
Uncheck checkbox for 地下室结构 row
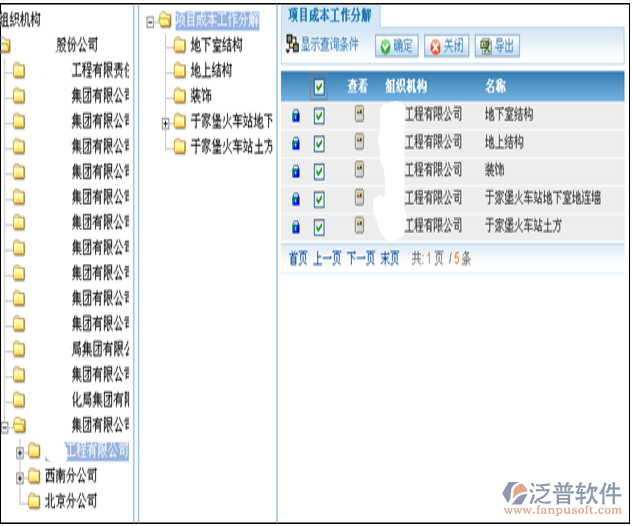319,116
